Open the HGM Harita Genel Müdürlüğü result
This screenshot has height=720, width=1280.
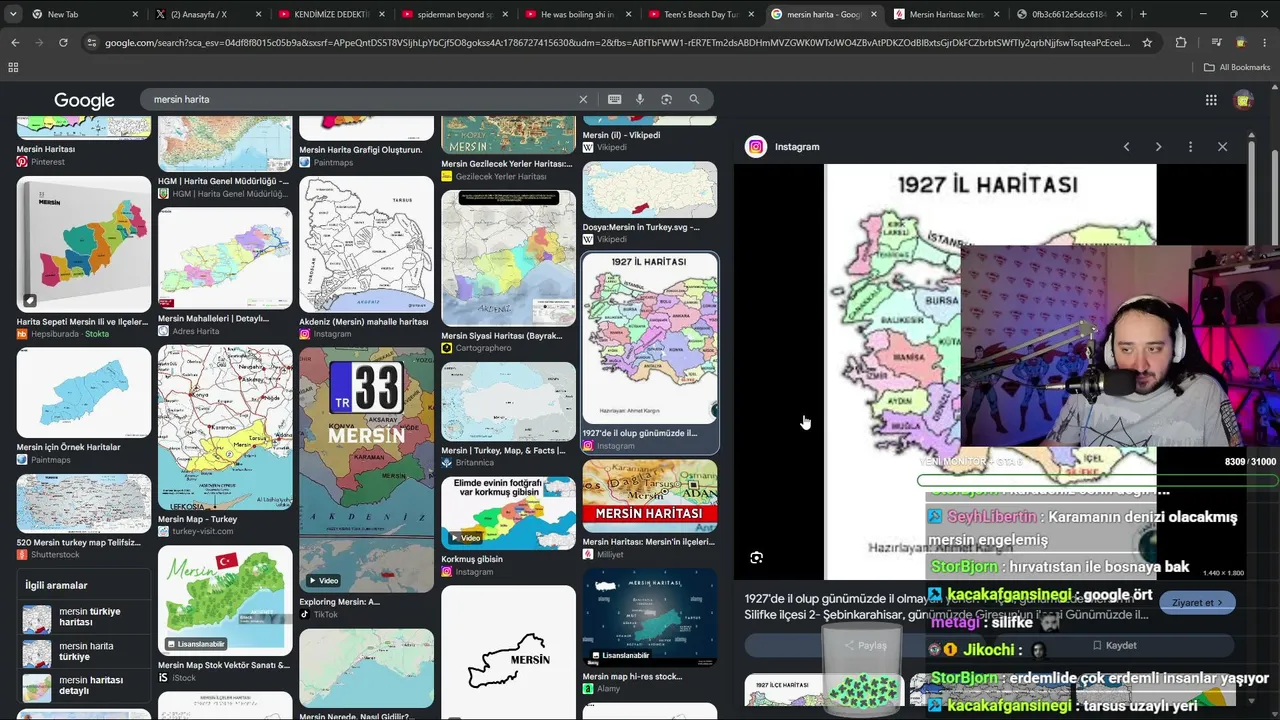[225, 157]
